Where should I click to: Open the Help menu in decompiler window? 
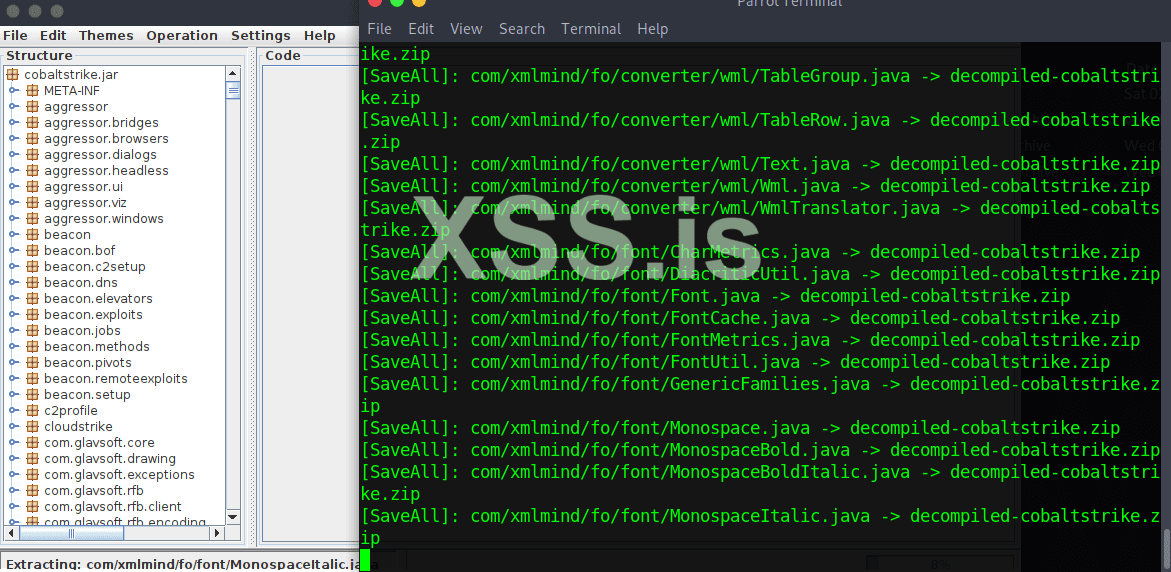(x=320, y=35)
